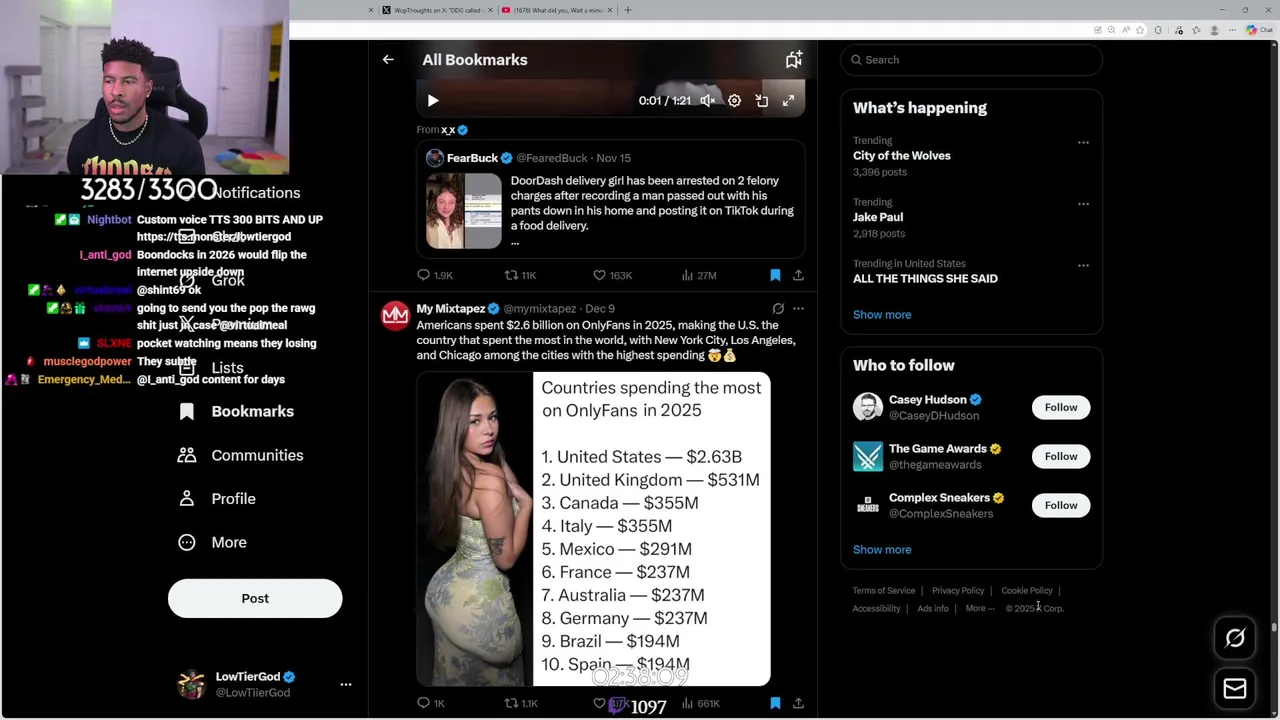Screen dimensions: 1280x720
Task: Click into the X Search field
Action: point(971,60)
